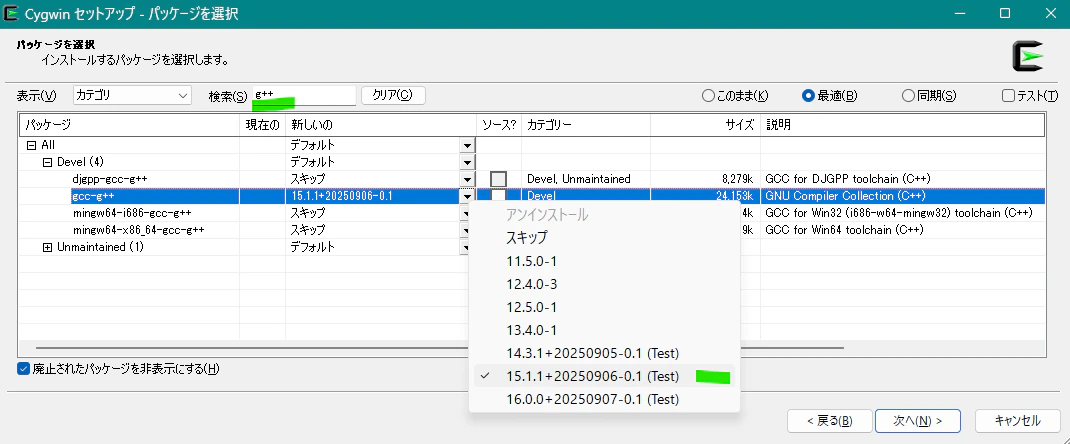The image size is (1070, 444).
Task: Select the mingw64-x86_64-gcc-g++ package row
Action: [139, 230]
